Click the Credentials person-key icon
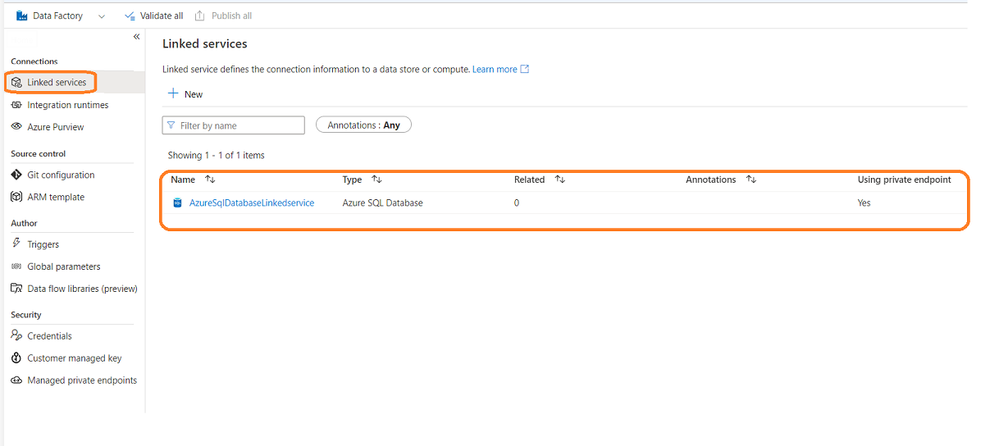999x446 pixels. (17, 336)
